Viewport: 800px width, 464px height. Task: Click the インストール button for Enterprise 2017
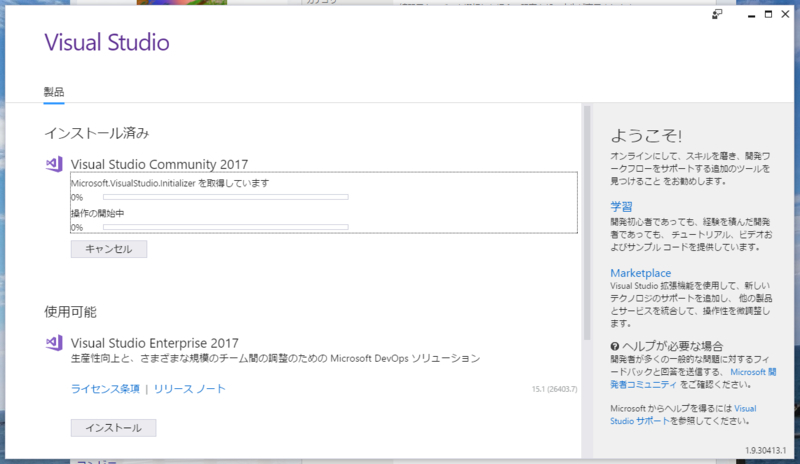click(x=113, y=428)
